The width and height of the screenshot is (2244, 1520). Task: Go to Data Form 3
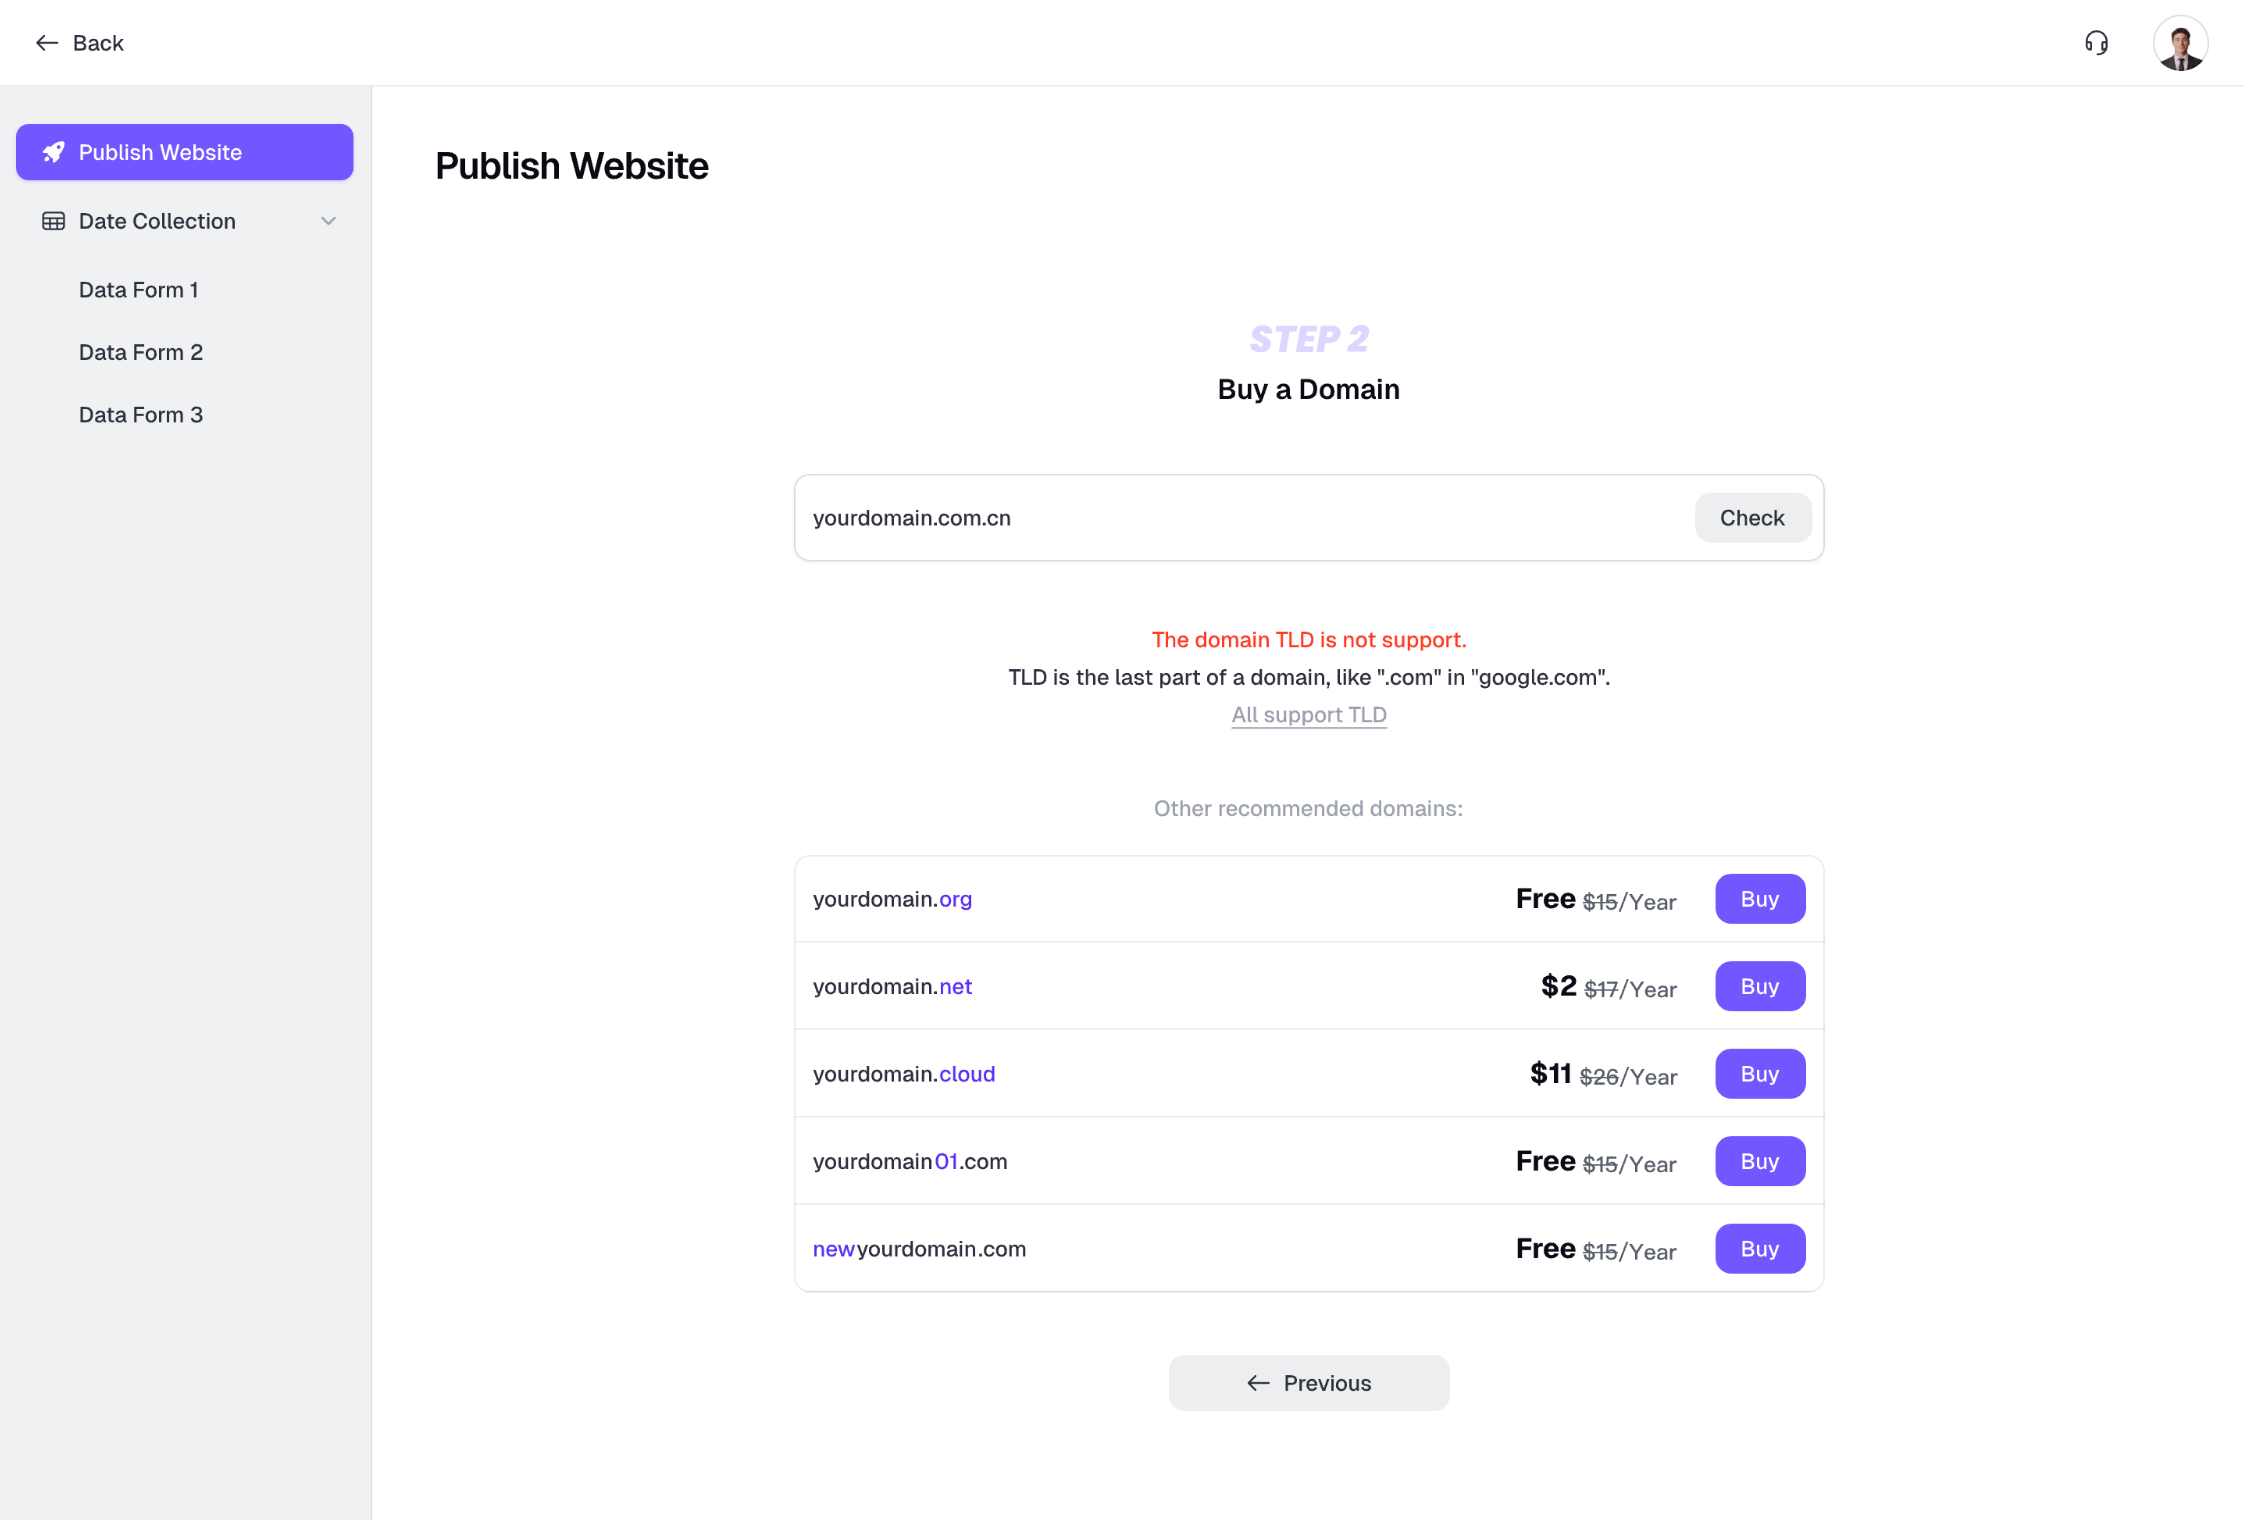point(141,415)
